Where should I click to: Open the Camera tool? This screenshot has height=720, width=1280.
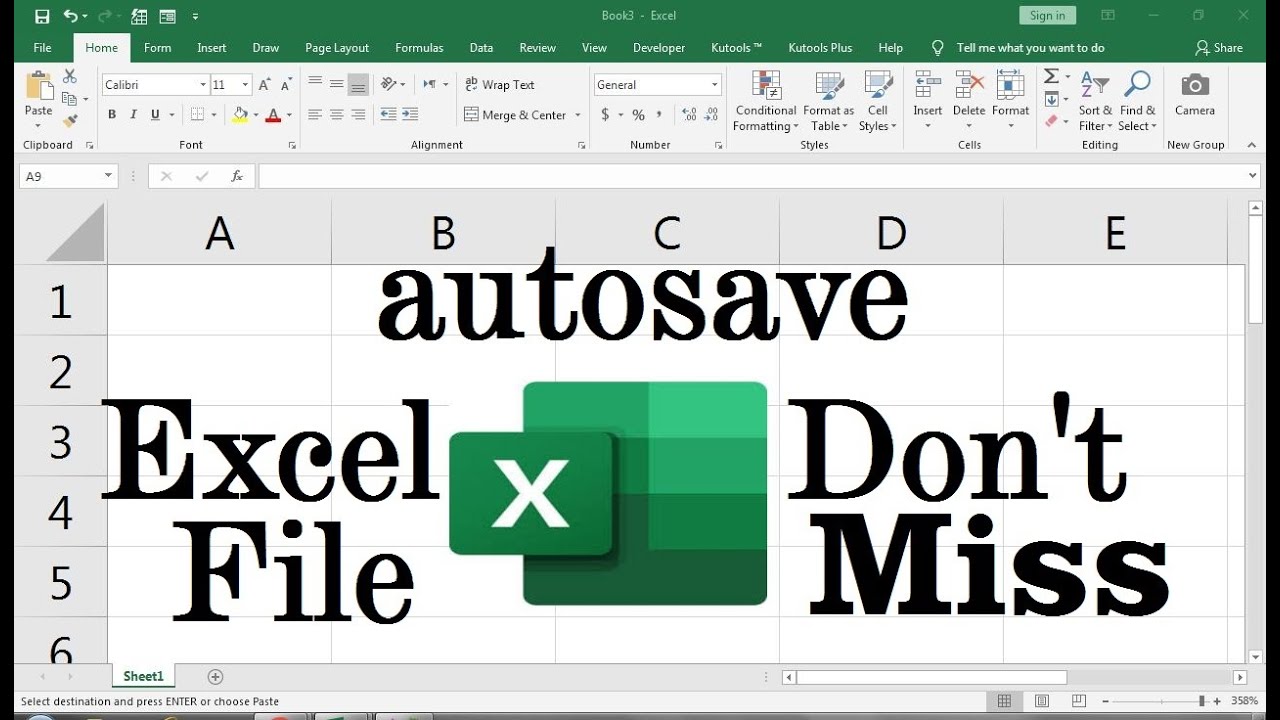tap(1195, 94)
